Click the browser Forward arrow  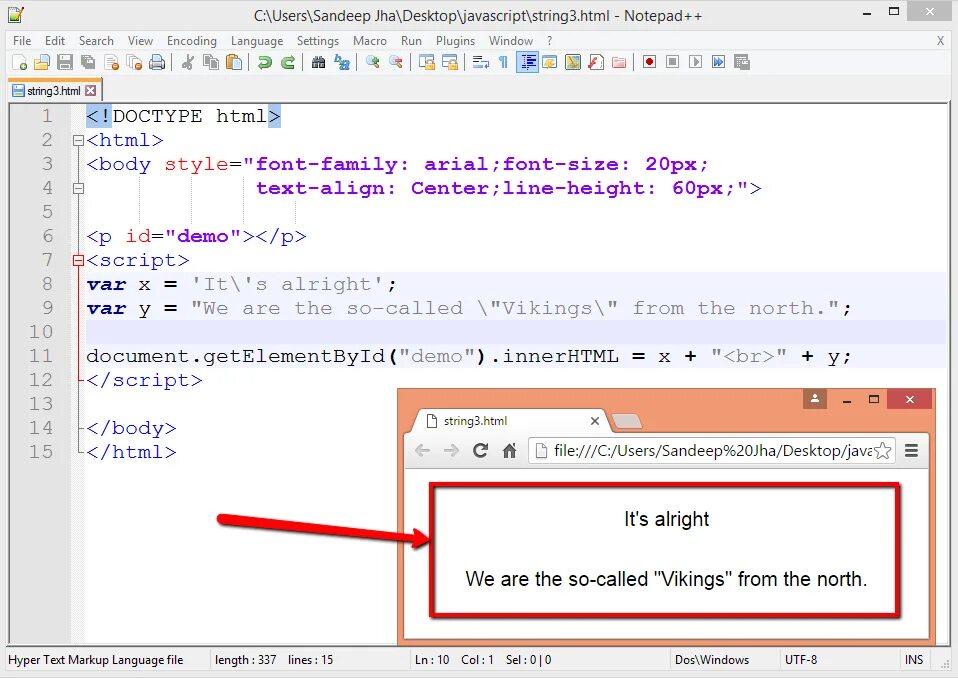(x=451, y=451)
